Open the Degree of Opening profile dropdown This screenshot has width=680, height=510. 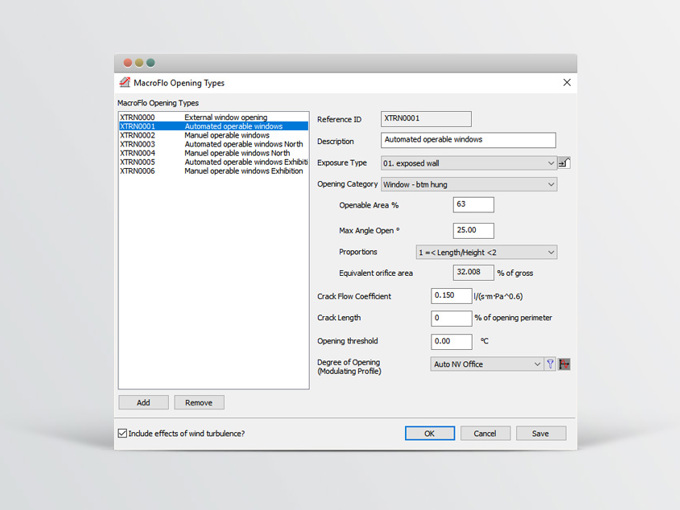[x=537, y=364]
